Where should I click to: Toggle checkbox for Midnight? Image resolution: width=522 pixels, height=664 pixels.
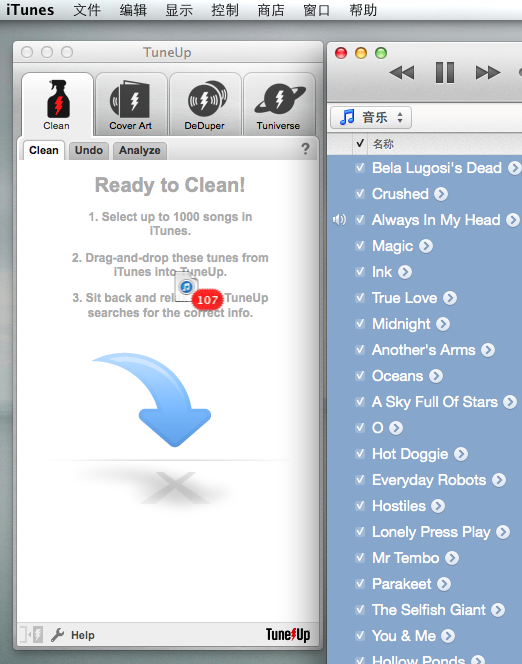point(360,324)
